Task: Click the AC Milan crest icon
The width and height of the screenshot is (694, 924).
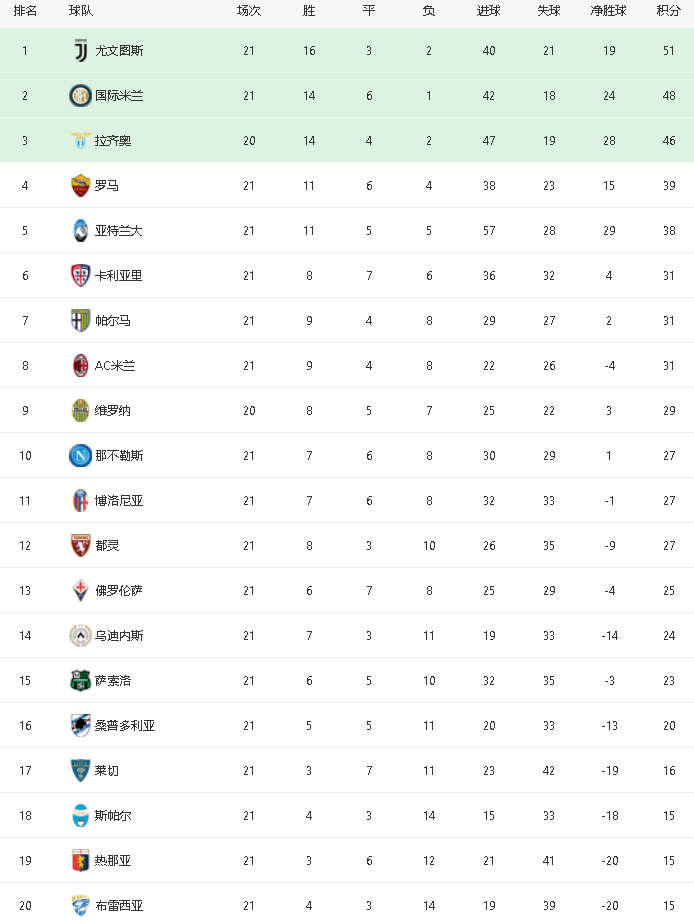Action: click(80, 365)
